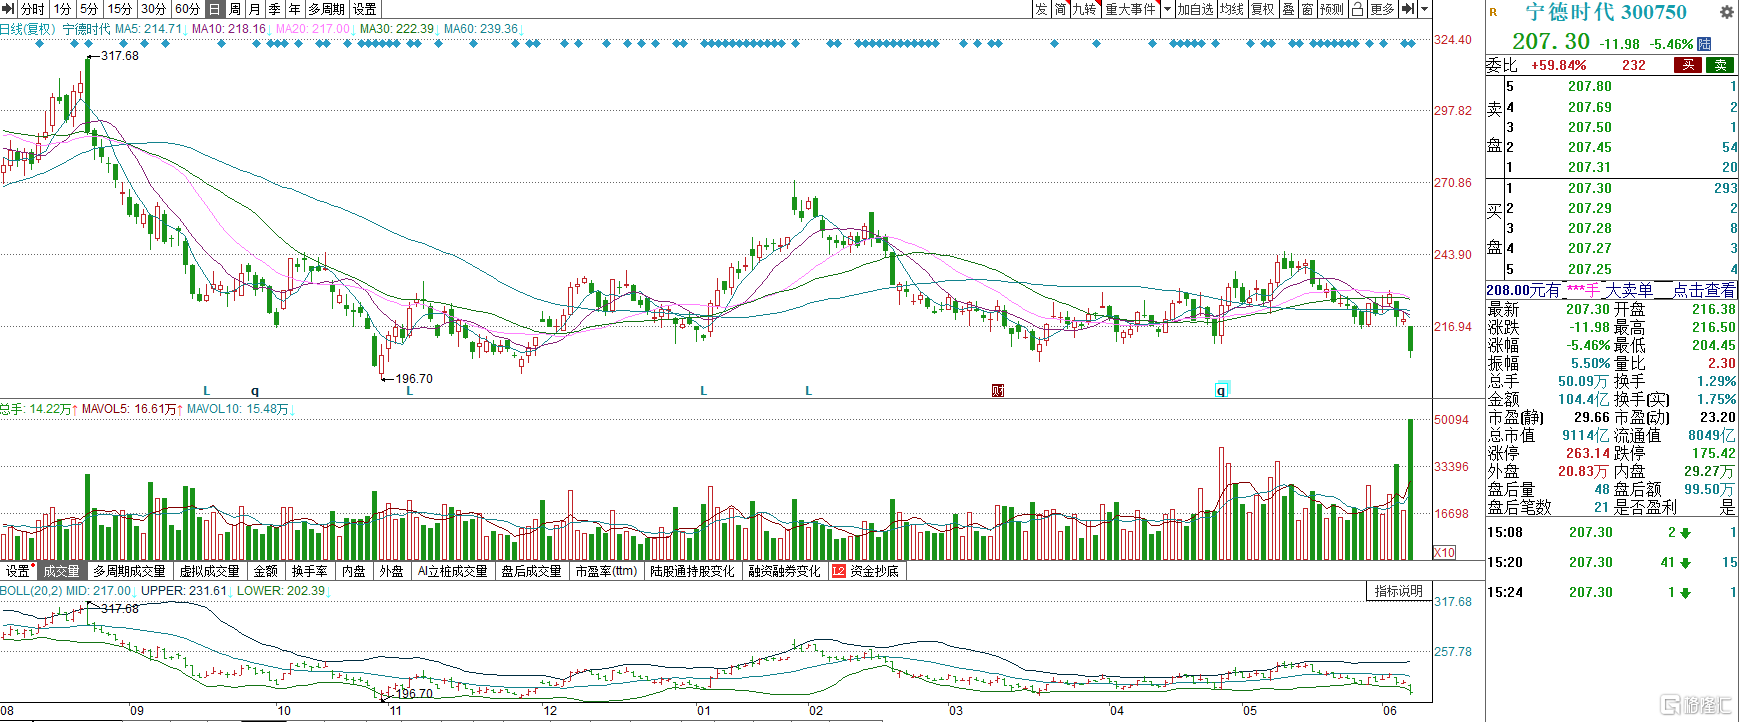Screen dimensions: 1739x722
Task: Click the red L2 icon of 资金抄底
Action: (839, 571)
